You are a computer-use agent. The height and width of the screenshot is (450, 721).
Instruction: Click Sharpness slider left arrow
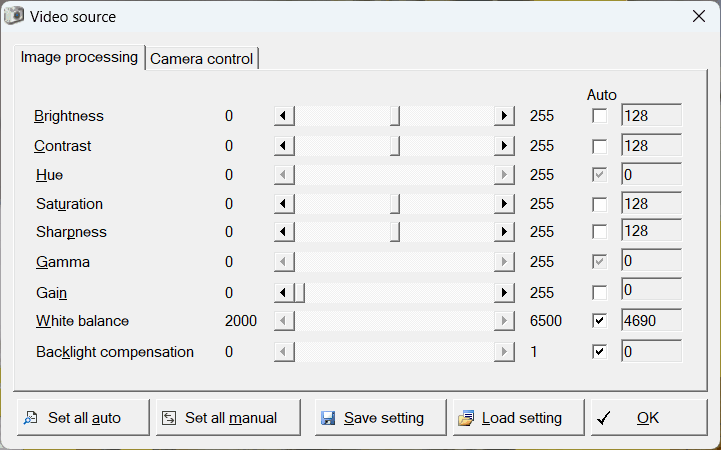284,232
